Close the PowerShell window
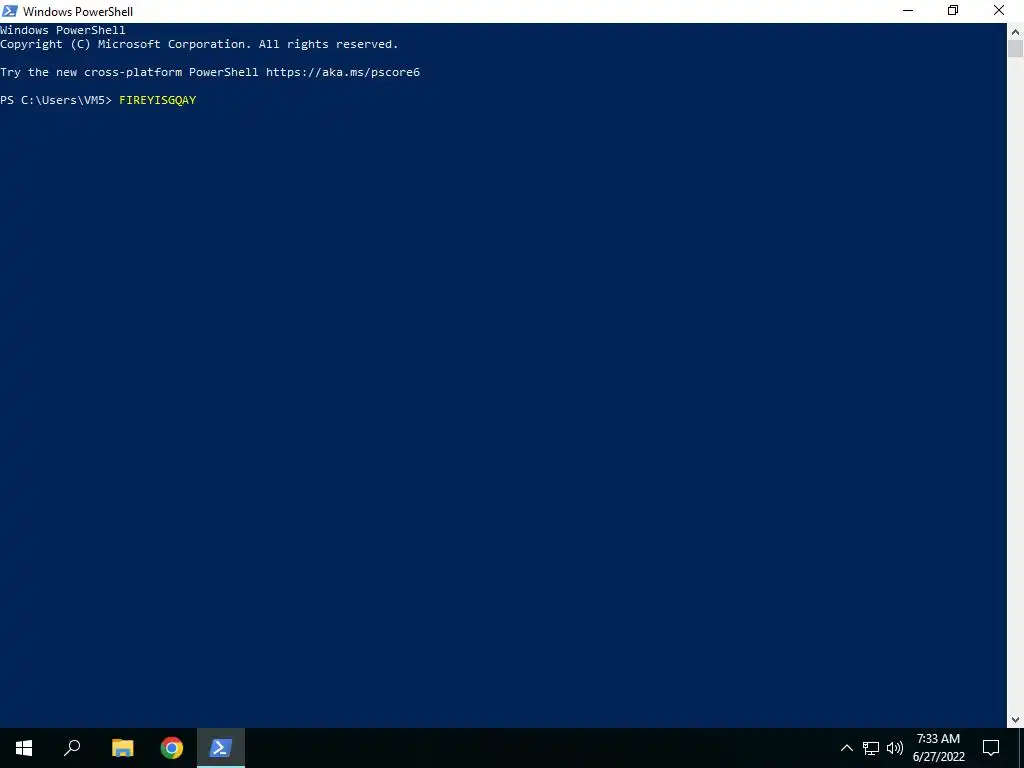 [999, 10]
